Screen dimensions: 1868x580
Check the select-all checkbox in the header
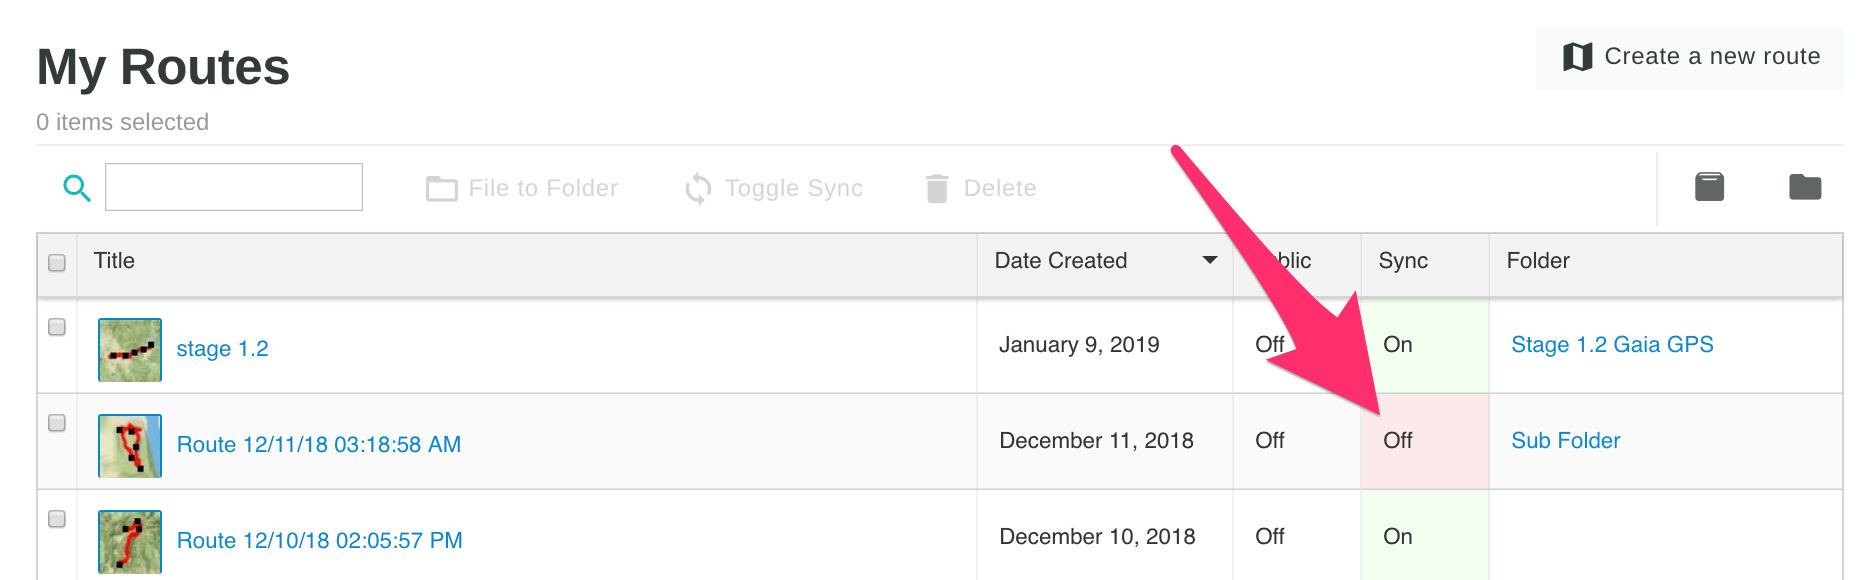(x=57, y=262)
